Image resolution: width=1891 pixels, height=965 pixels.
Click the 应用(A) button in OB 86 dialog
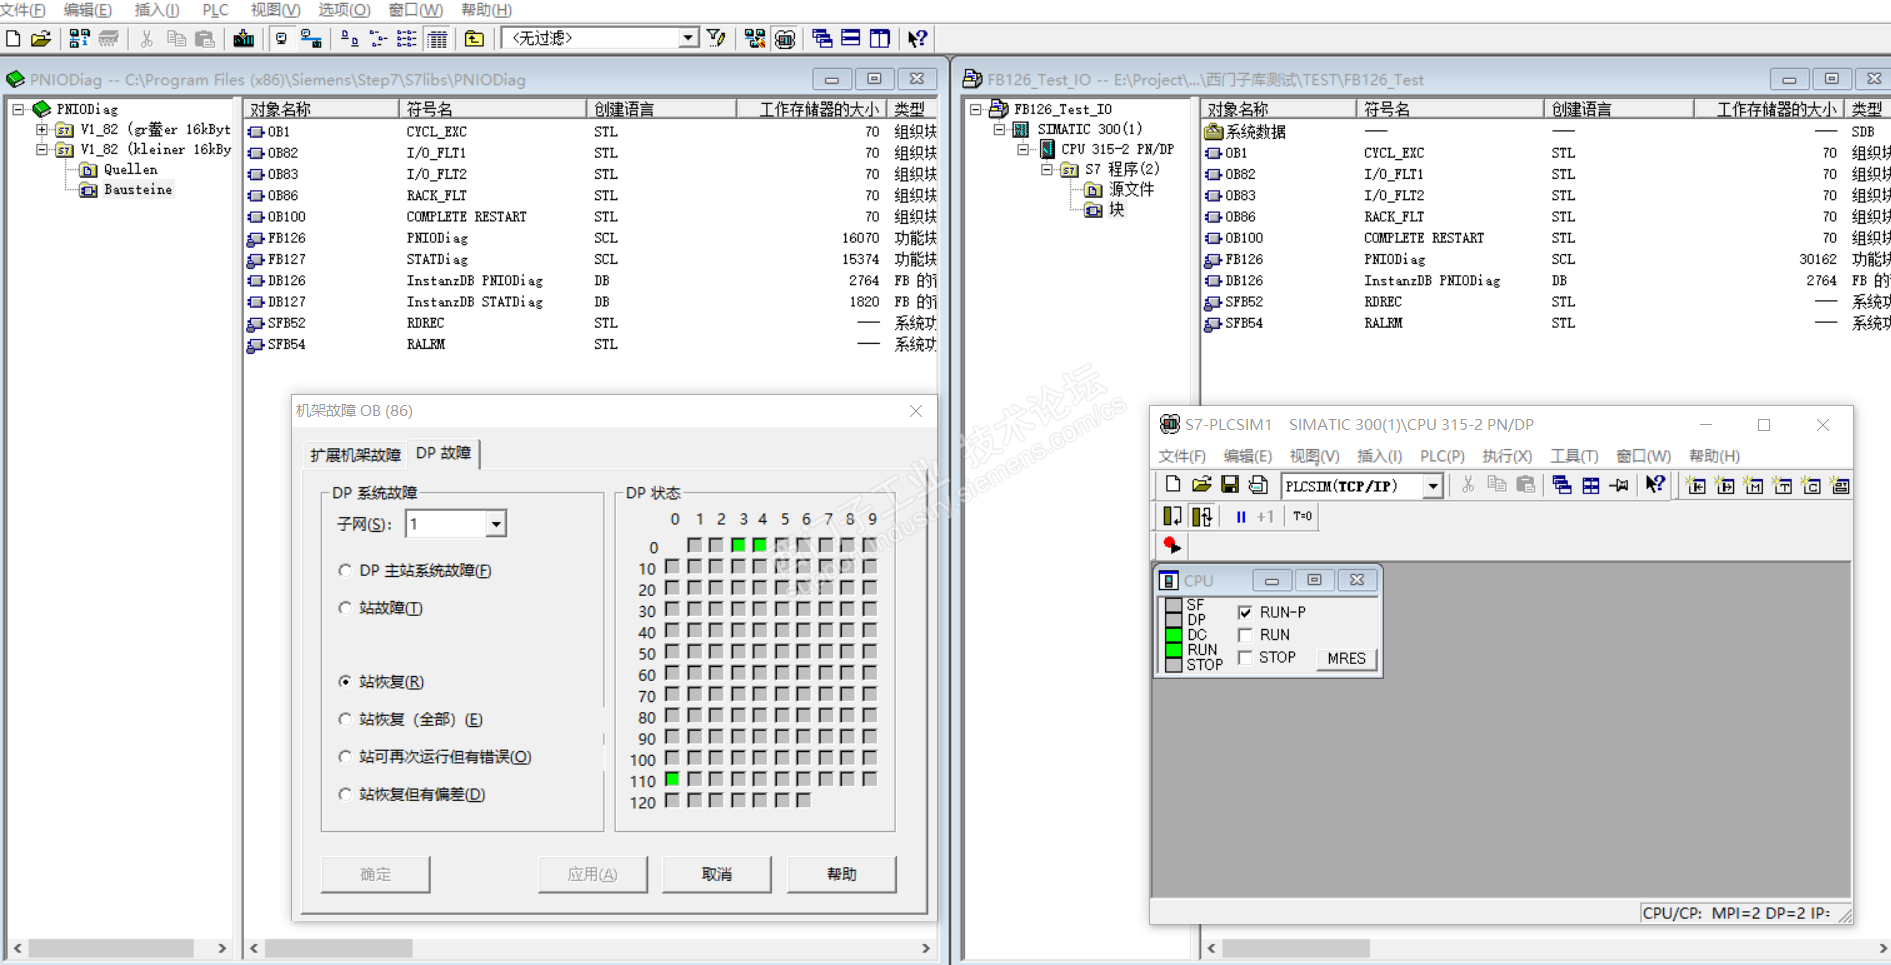click(593, 874)
